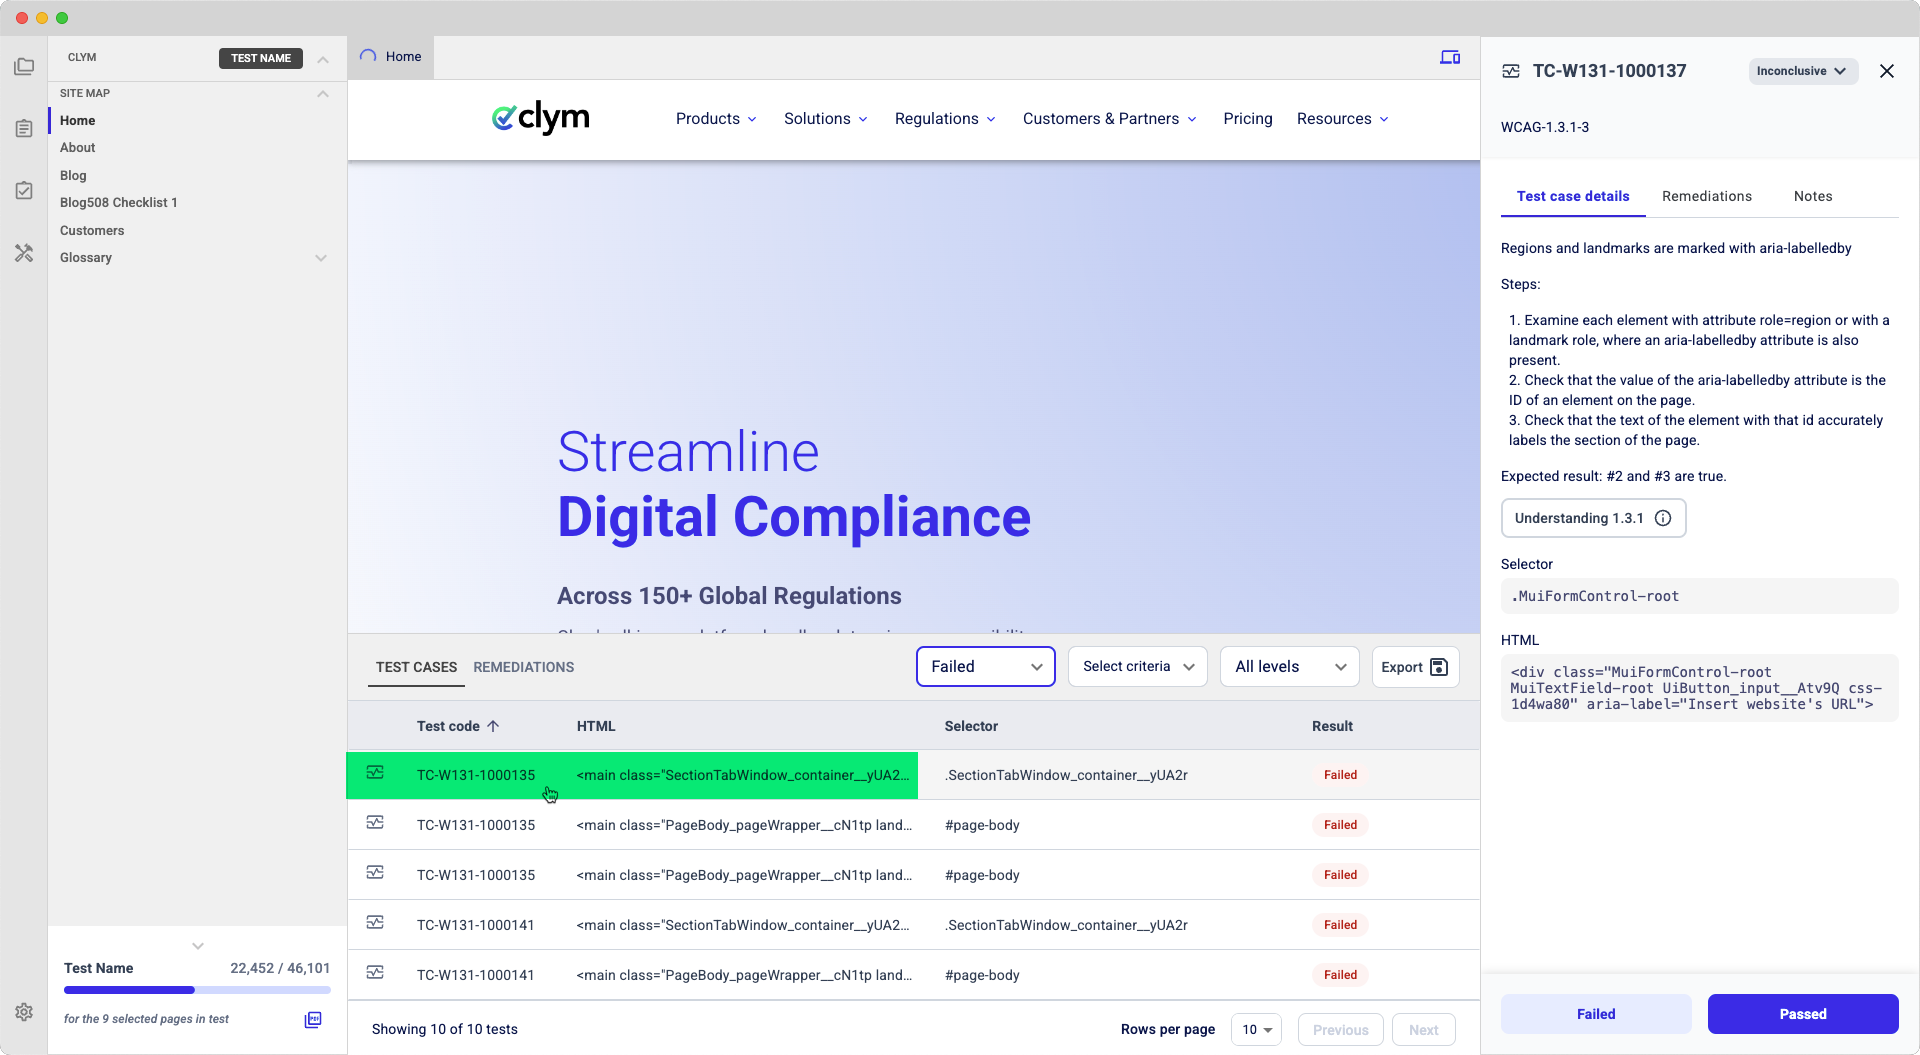
Task: Open the Select criteria dropdown
Action: pyautogui.click(x=1138, y=667)
